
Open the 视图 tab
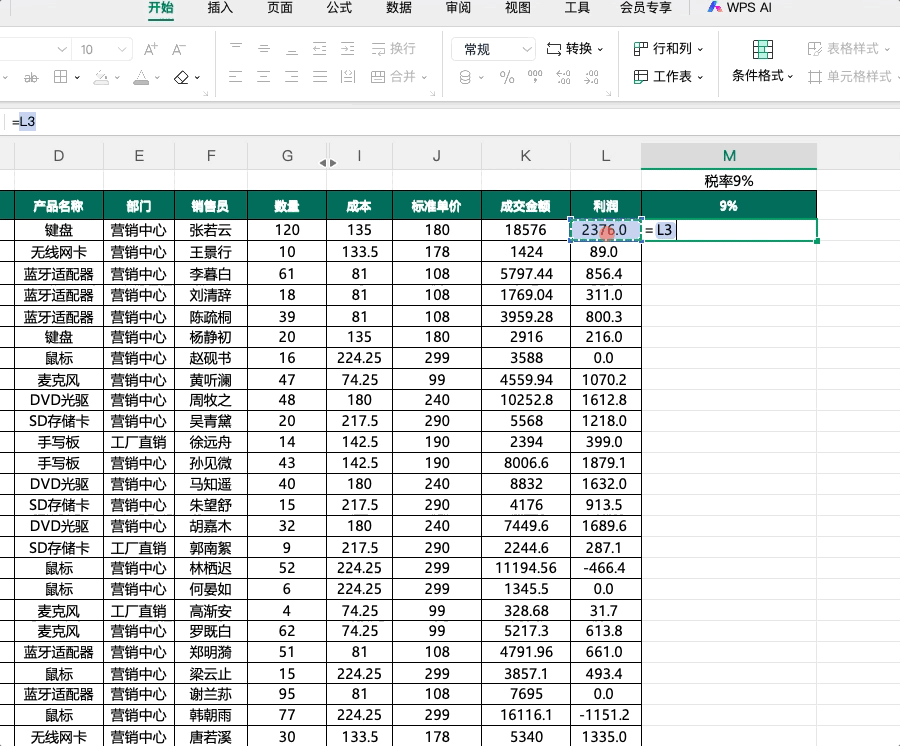tap(518, 7)
